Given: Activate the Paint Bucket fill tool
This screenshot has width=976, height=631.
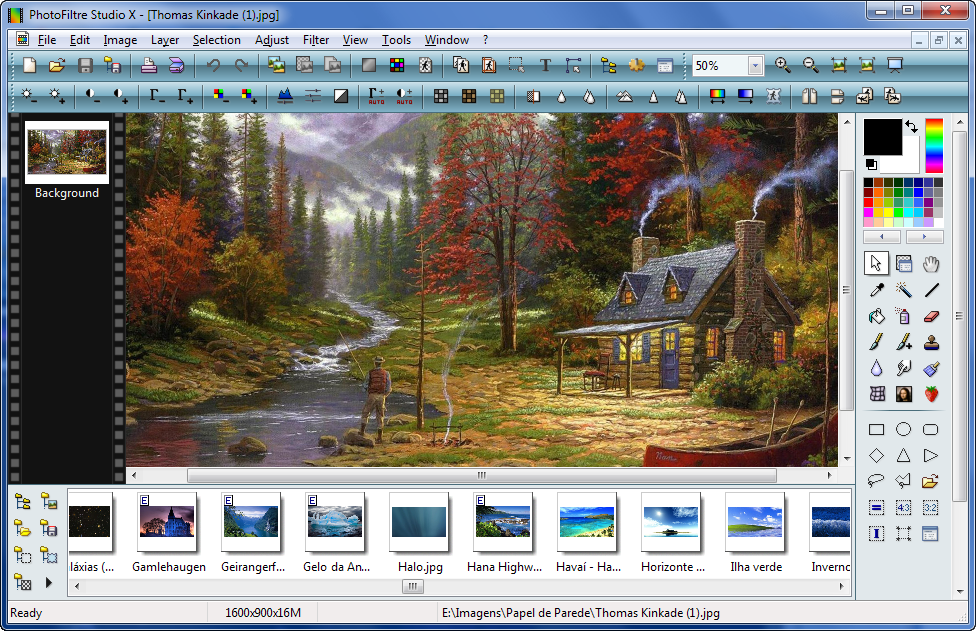Looking at the screenshot, I should tap(875, 316).
